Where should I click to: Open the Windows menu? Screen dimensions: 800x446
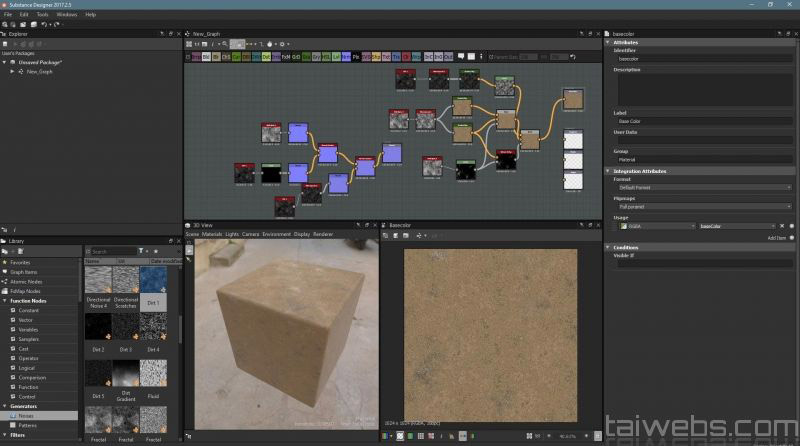(67, 14)
